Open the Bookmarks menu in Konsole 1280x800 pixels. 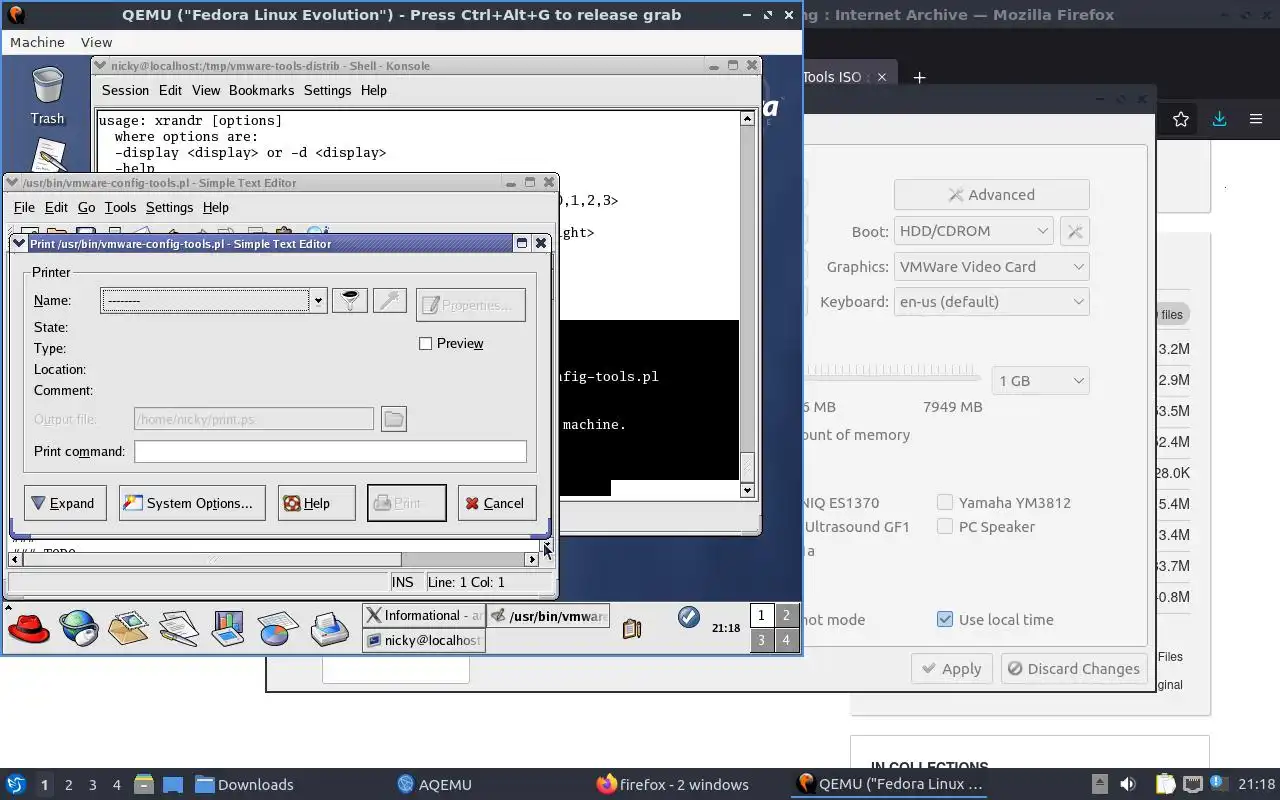pos(261,90)
